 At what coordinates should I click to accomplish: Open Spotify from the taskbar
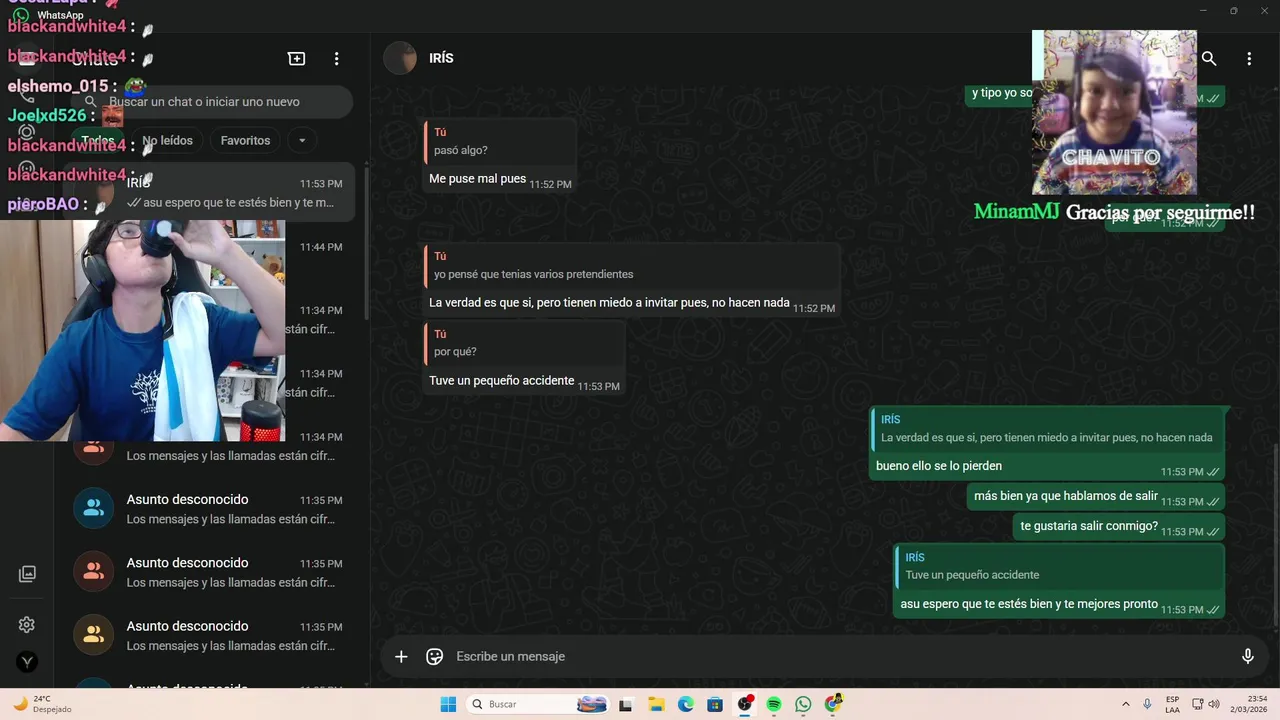coord(774,704)
